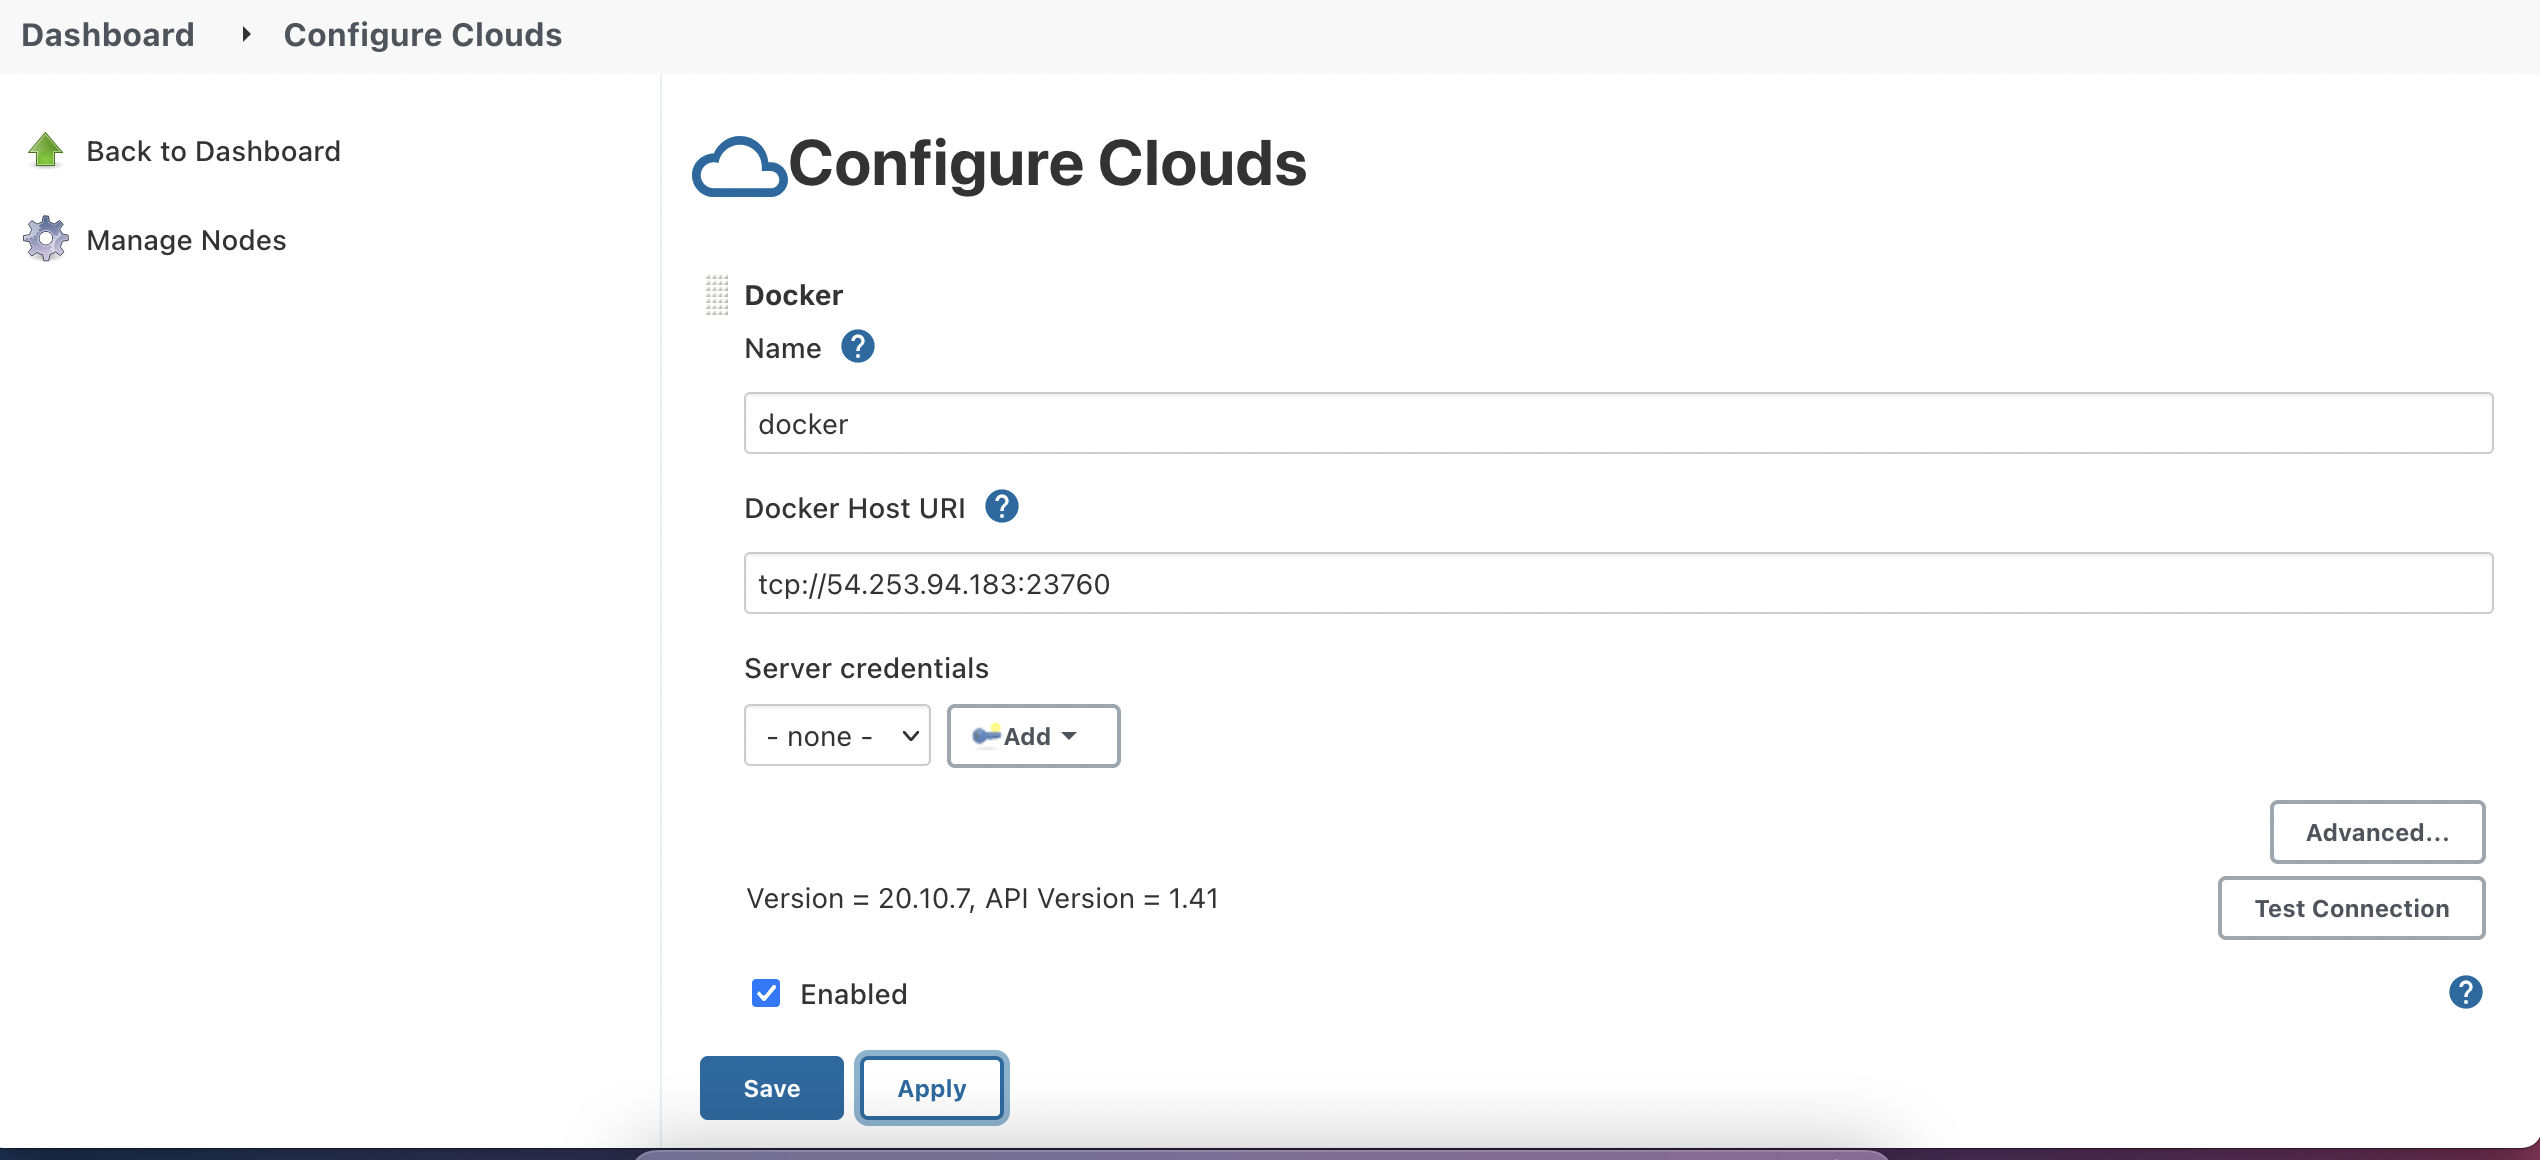Click the Apply button

(x=931, y=1088)
